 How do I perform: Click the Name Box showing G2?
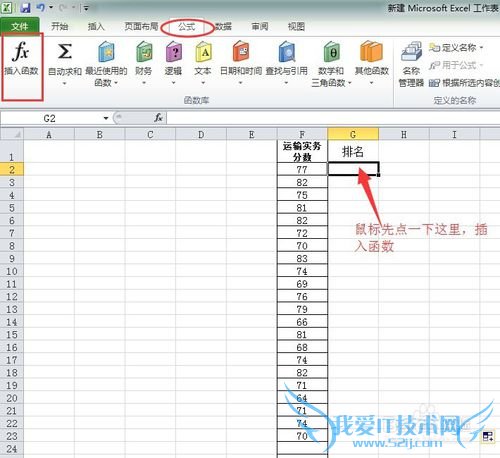point(50,118)
